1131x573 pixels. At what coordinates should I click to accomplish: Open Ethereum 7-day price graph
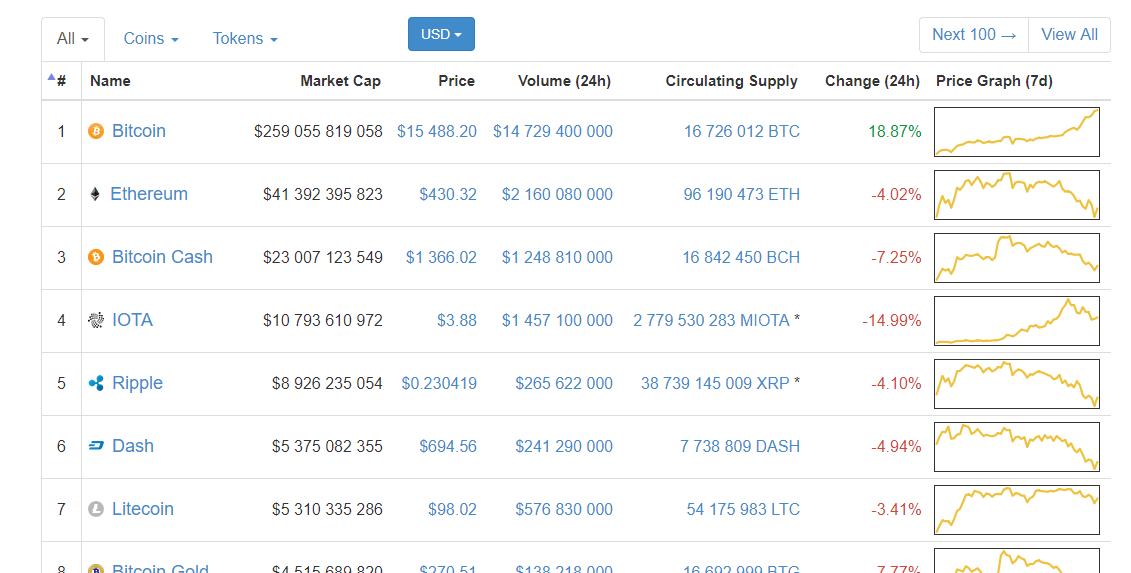pos(1016,194)
